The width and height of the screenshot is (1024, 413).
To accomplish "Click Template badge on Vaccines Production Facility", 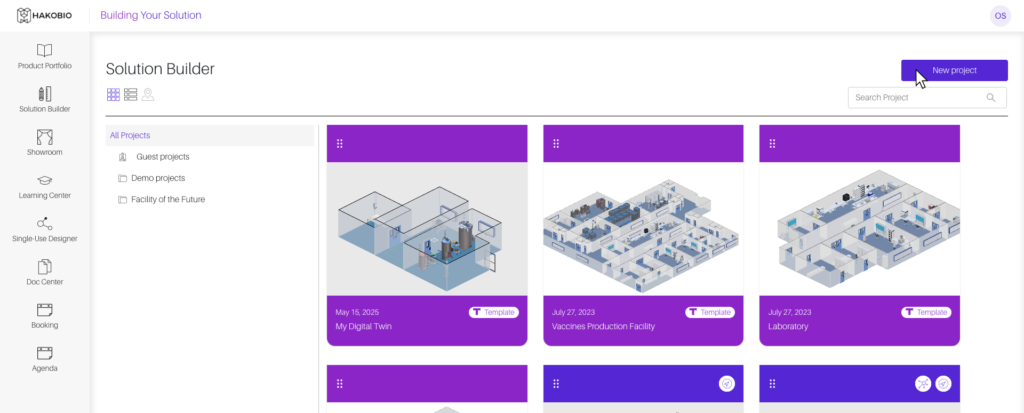I will coord(710,312).
